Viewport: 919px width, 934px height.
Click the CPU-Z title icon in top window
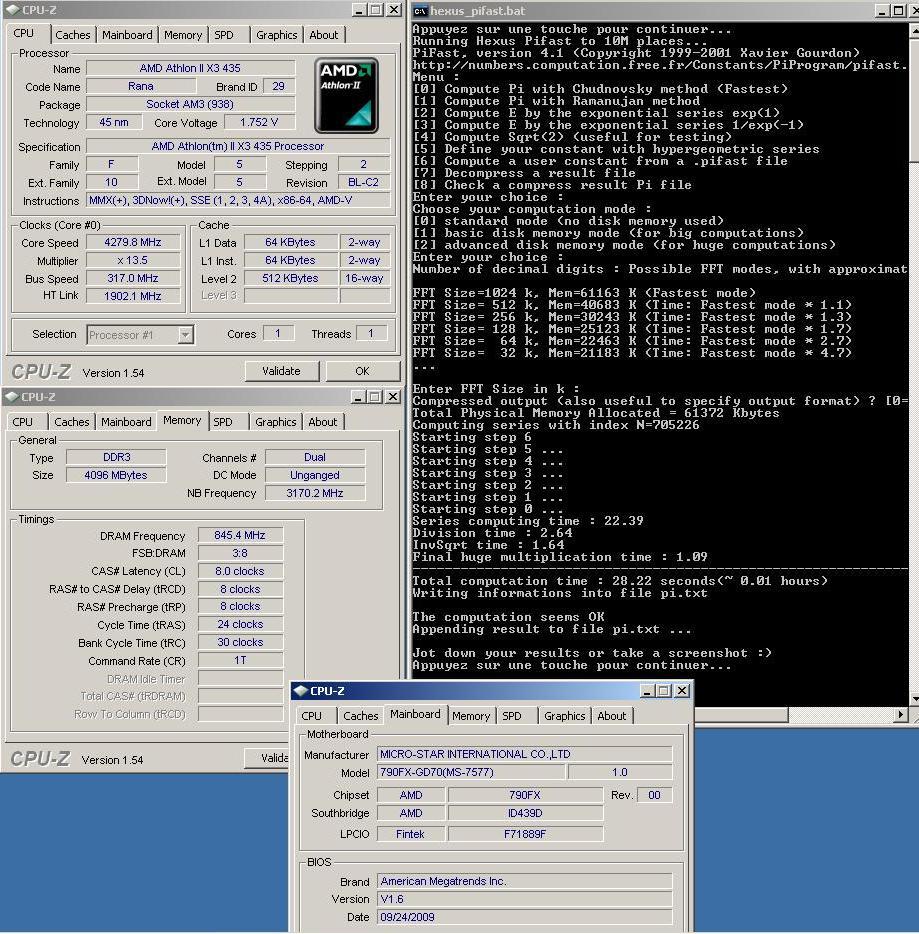tap(13, 10)
